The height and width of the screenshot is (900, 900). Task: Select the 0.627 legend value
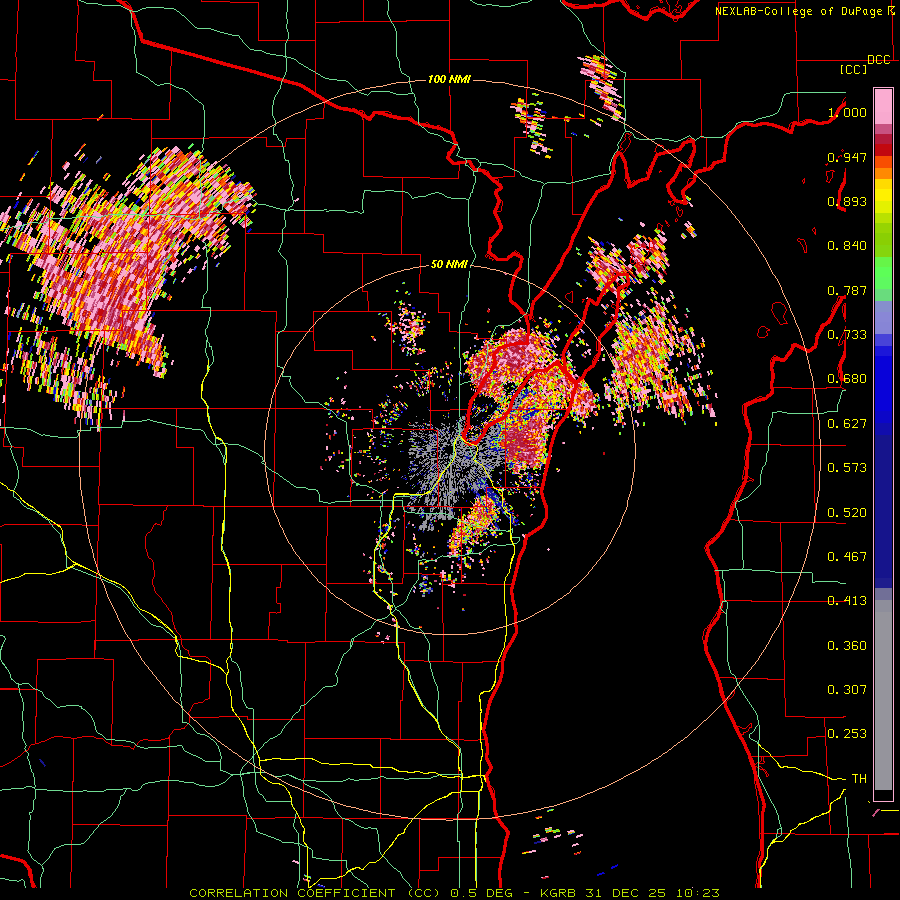coord(847,423)
